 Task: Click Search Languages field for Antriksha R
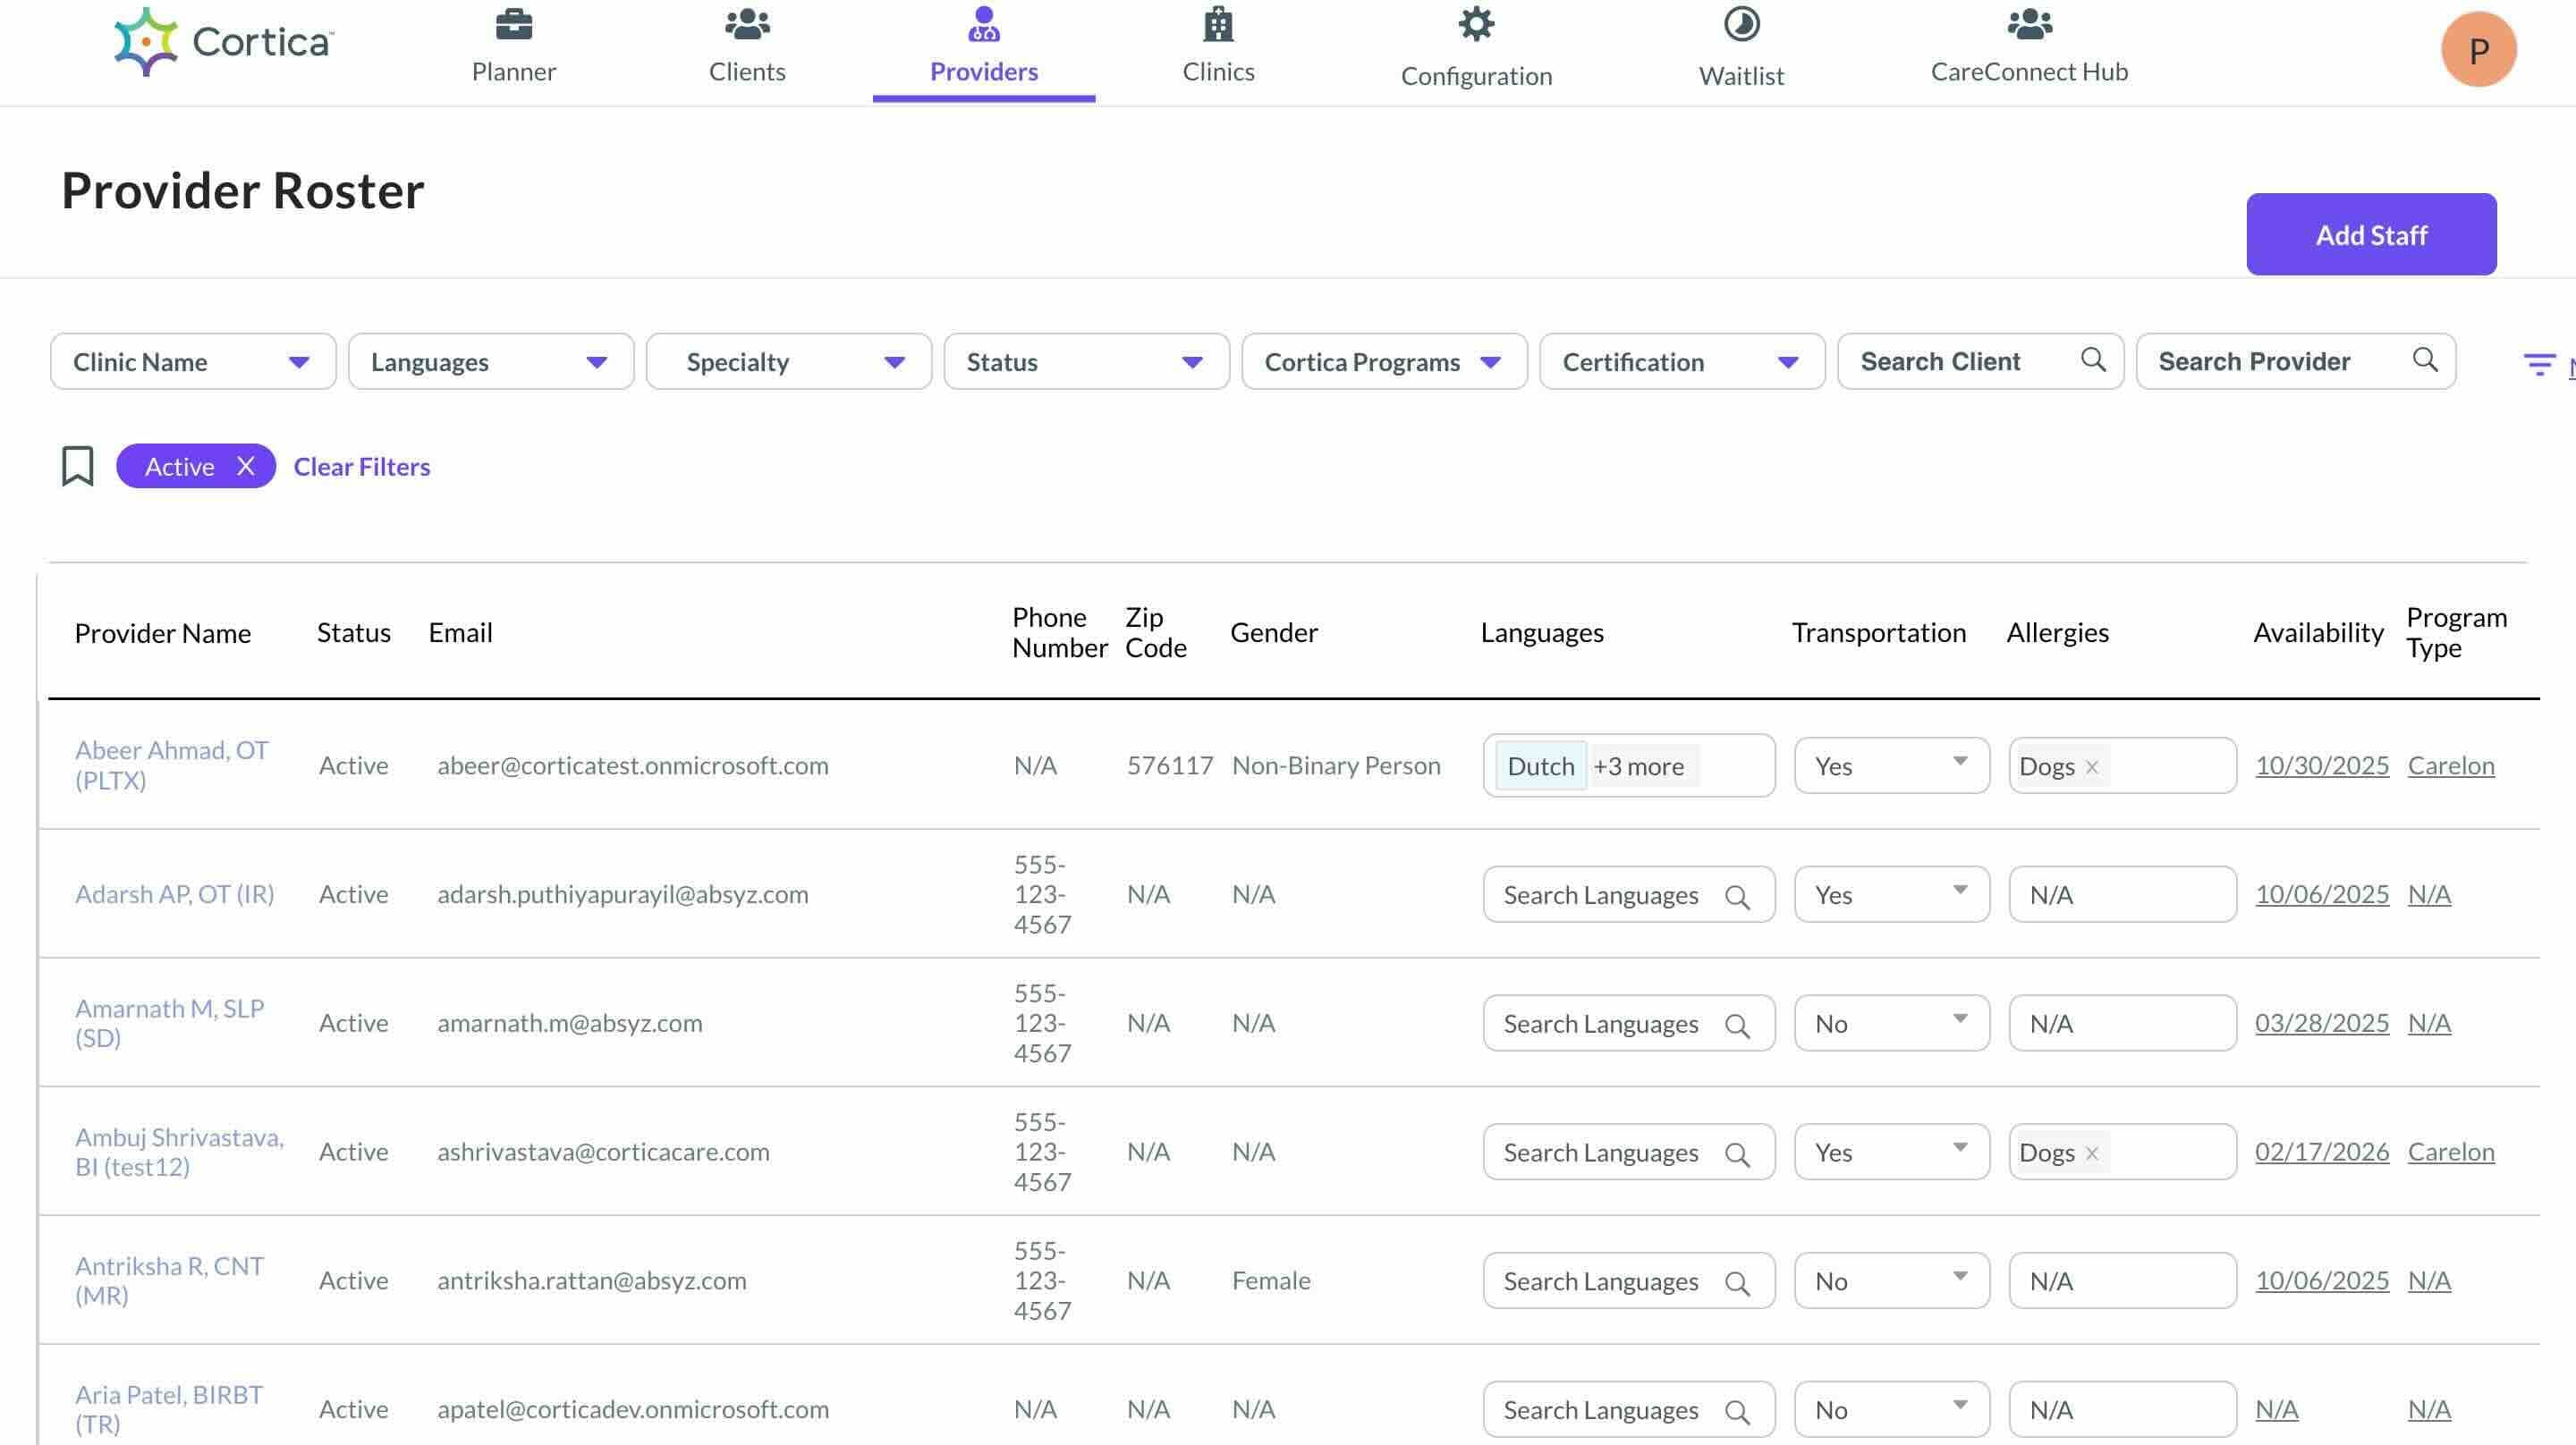pos(1629,1281)
